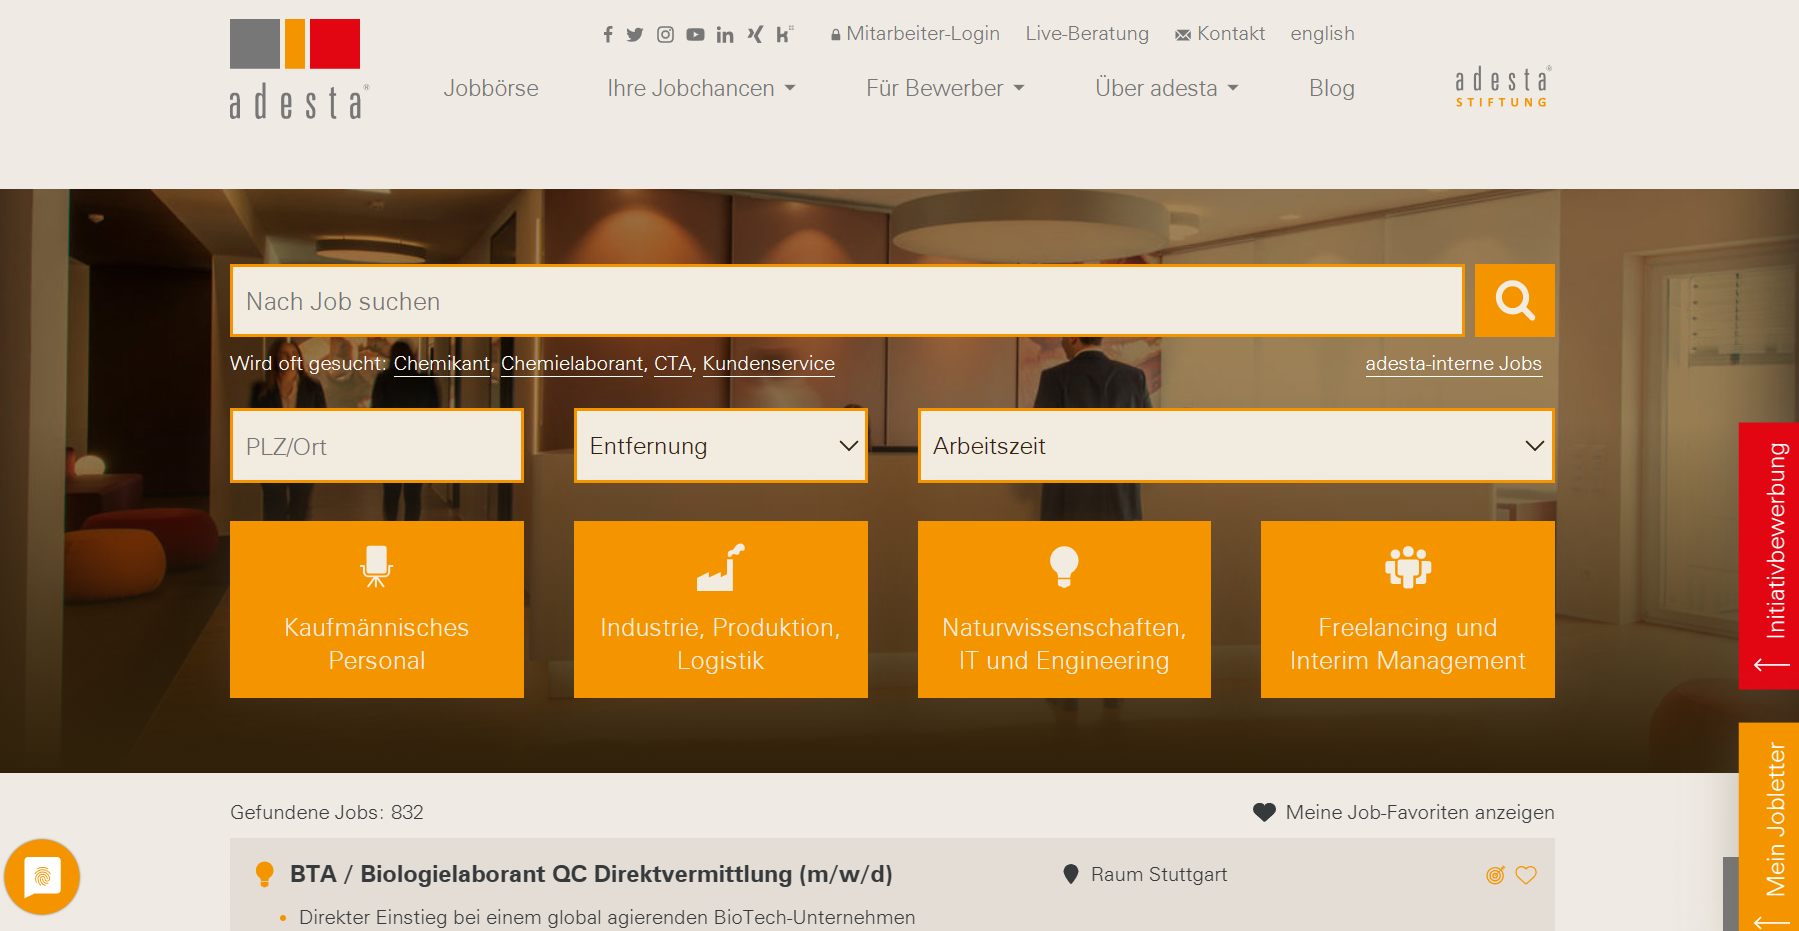Screen dimensions: 1799x931
Task: Select the Kaufmännisches Personal category tile
Action: (377, 609)
